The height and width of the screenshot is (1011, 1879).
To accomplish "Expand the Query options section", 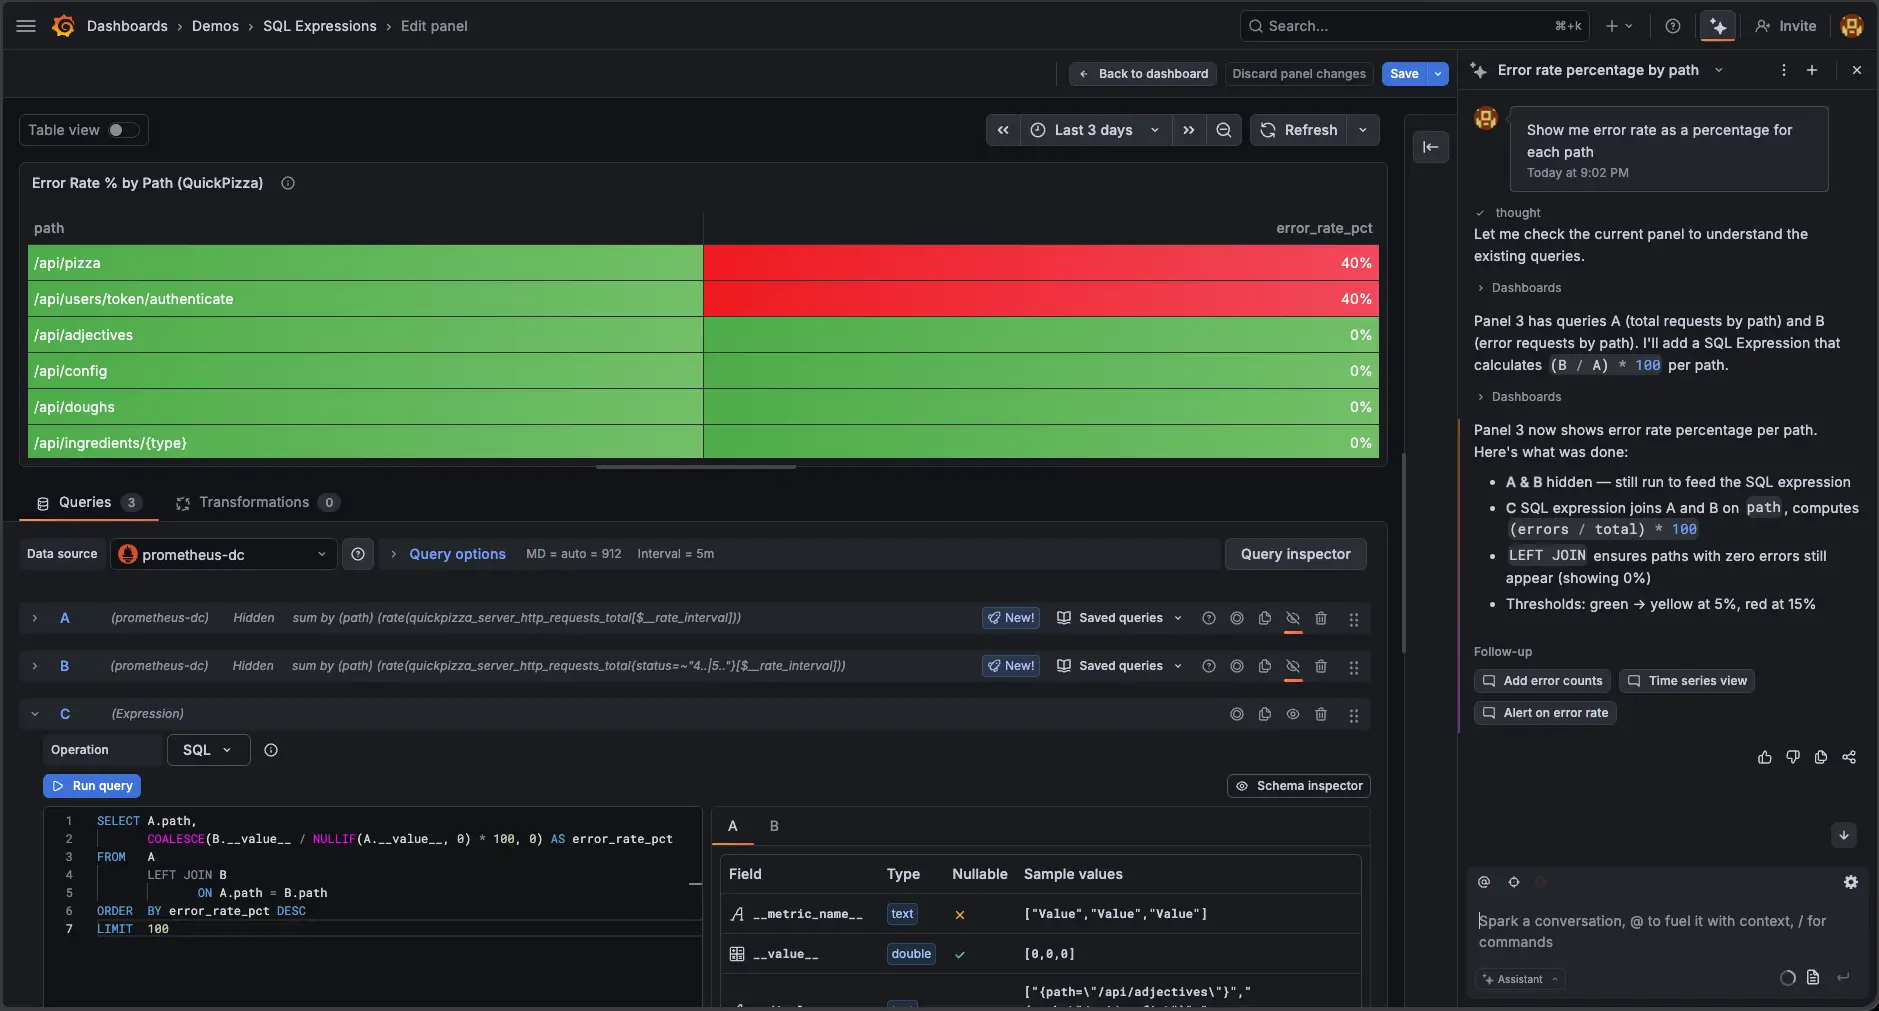I will point(456,554).
